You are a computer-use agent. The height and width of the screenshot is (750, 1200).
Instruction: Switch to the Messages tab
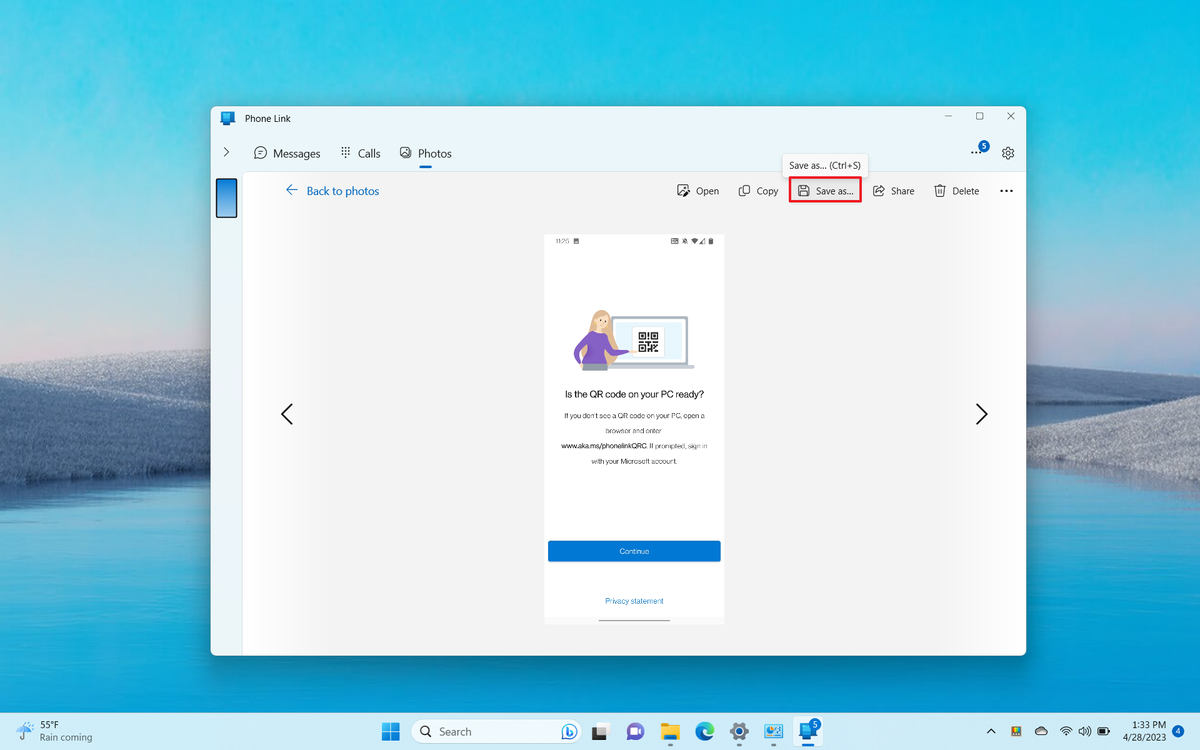coord(287,153)
